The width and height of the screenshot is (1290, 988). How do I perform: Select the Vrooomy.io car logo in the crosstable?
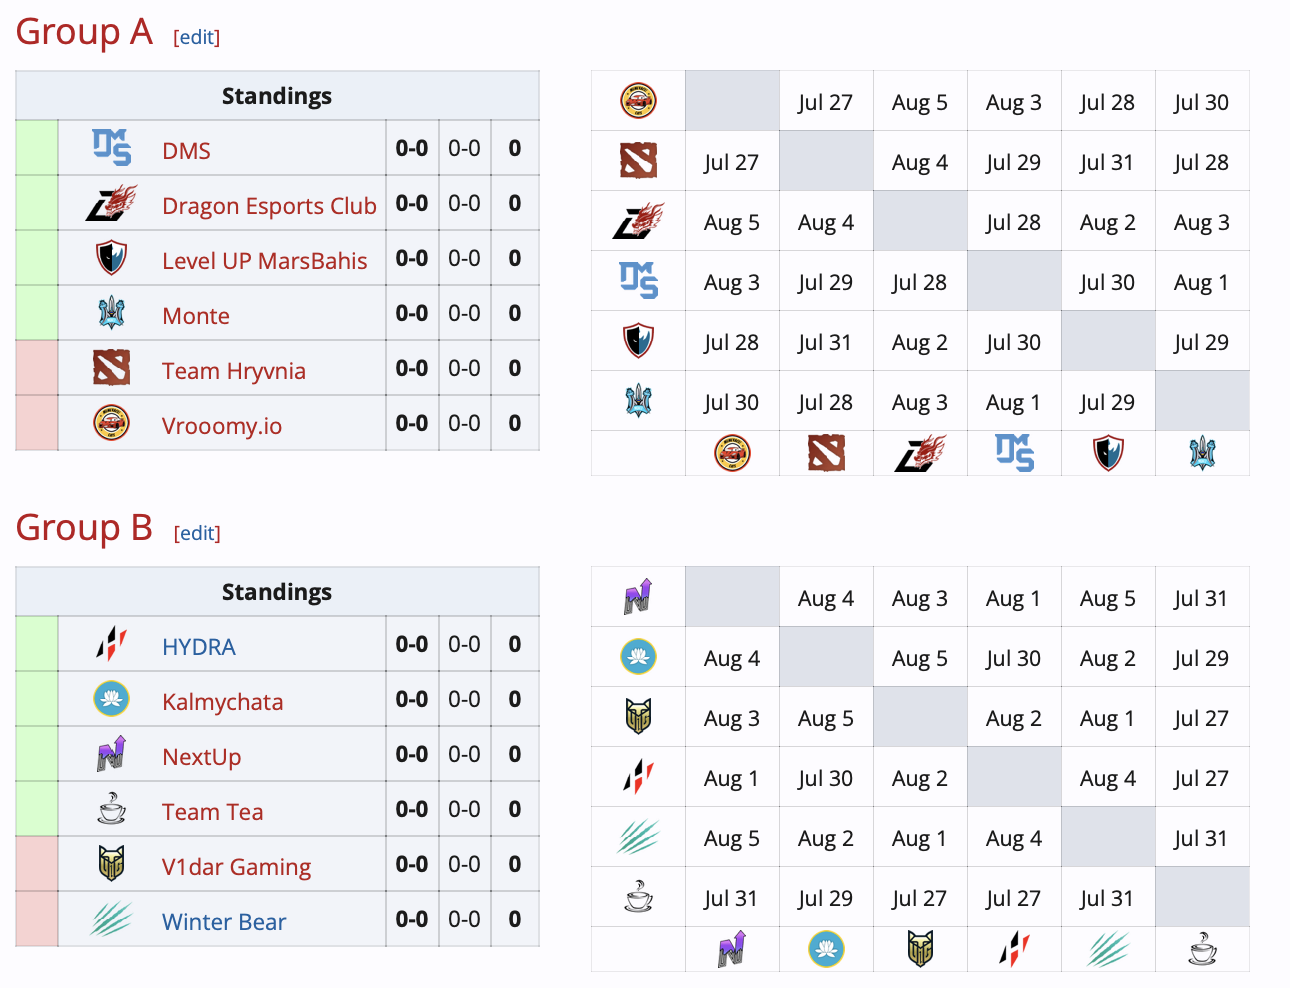[x=637, y=101]
